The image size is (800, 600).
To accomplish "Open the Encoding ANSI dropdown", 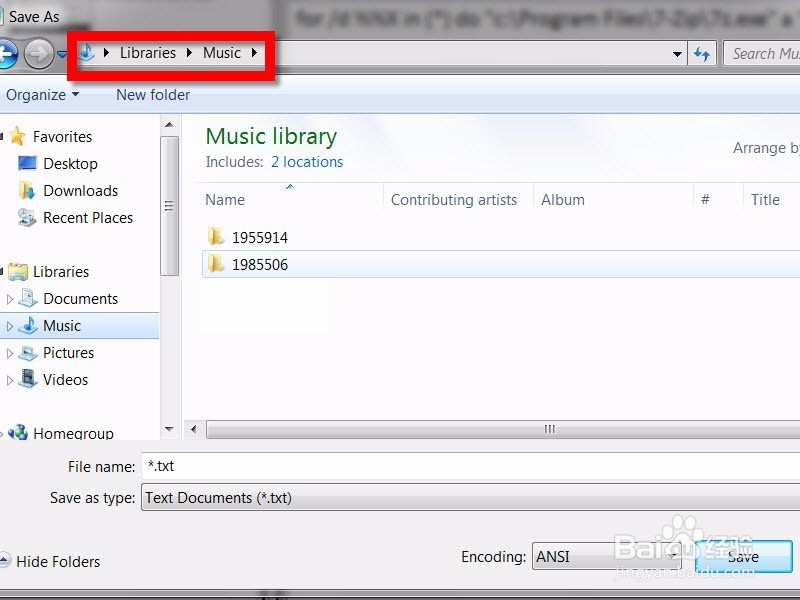I will (x=607, y=557).
